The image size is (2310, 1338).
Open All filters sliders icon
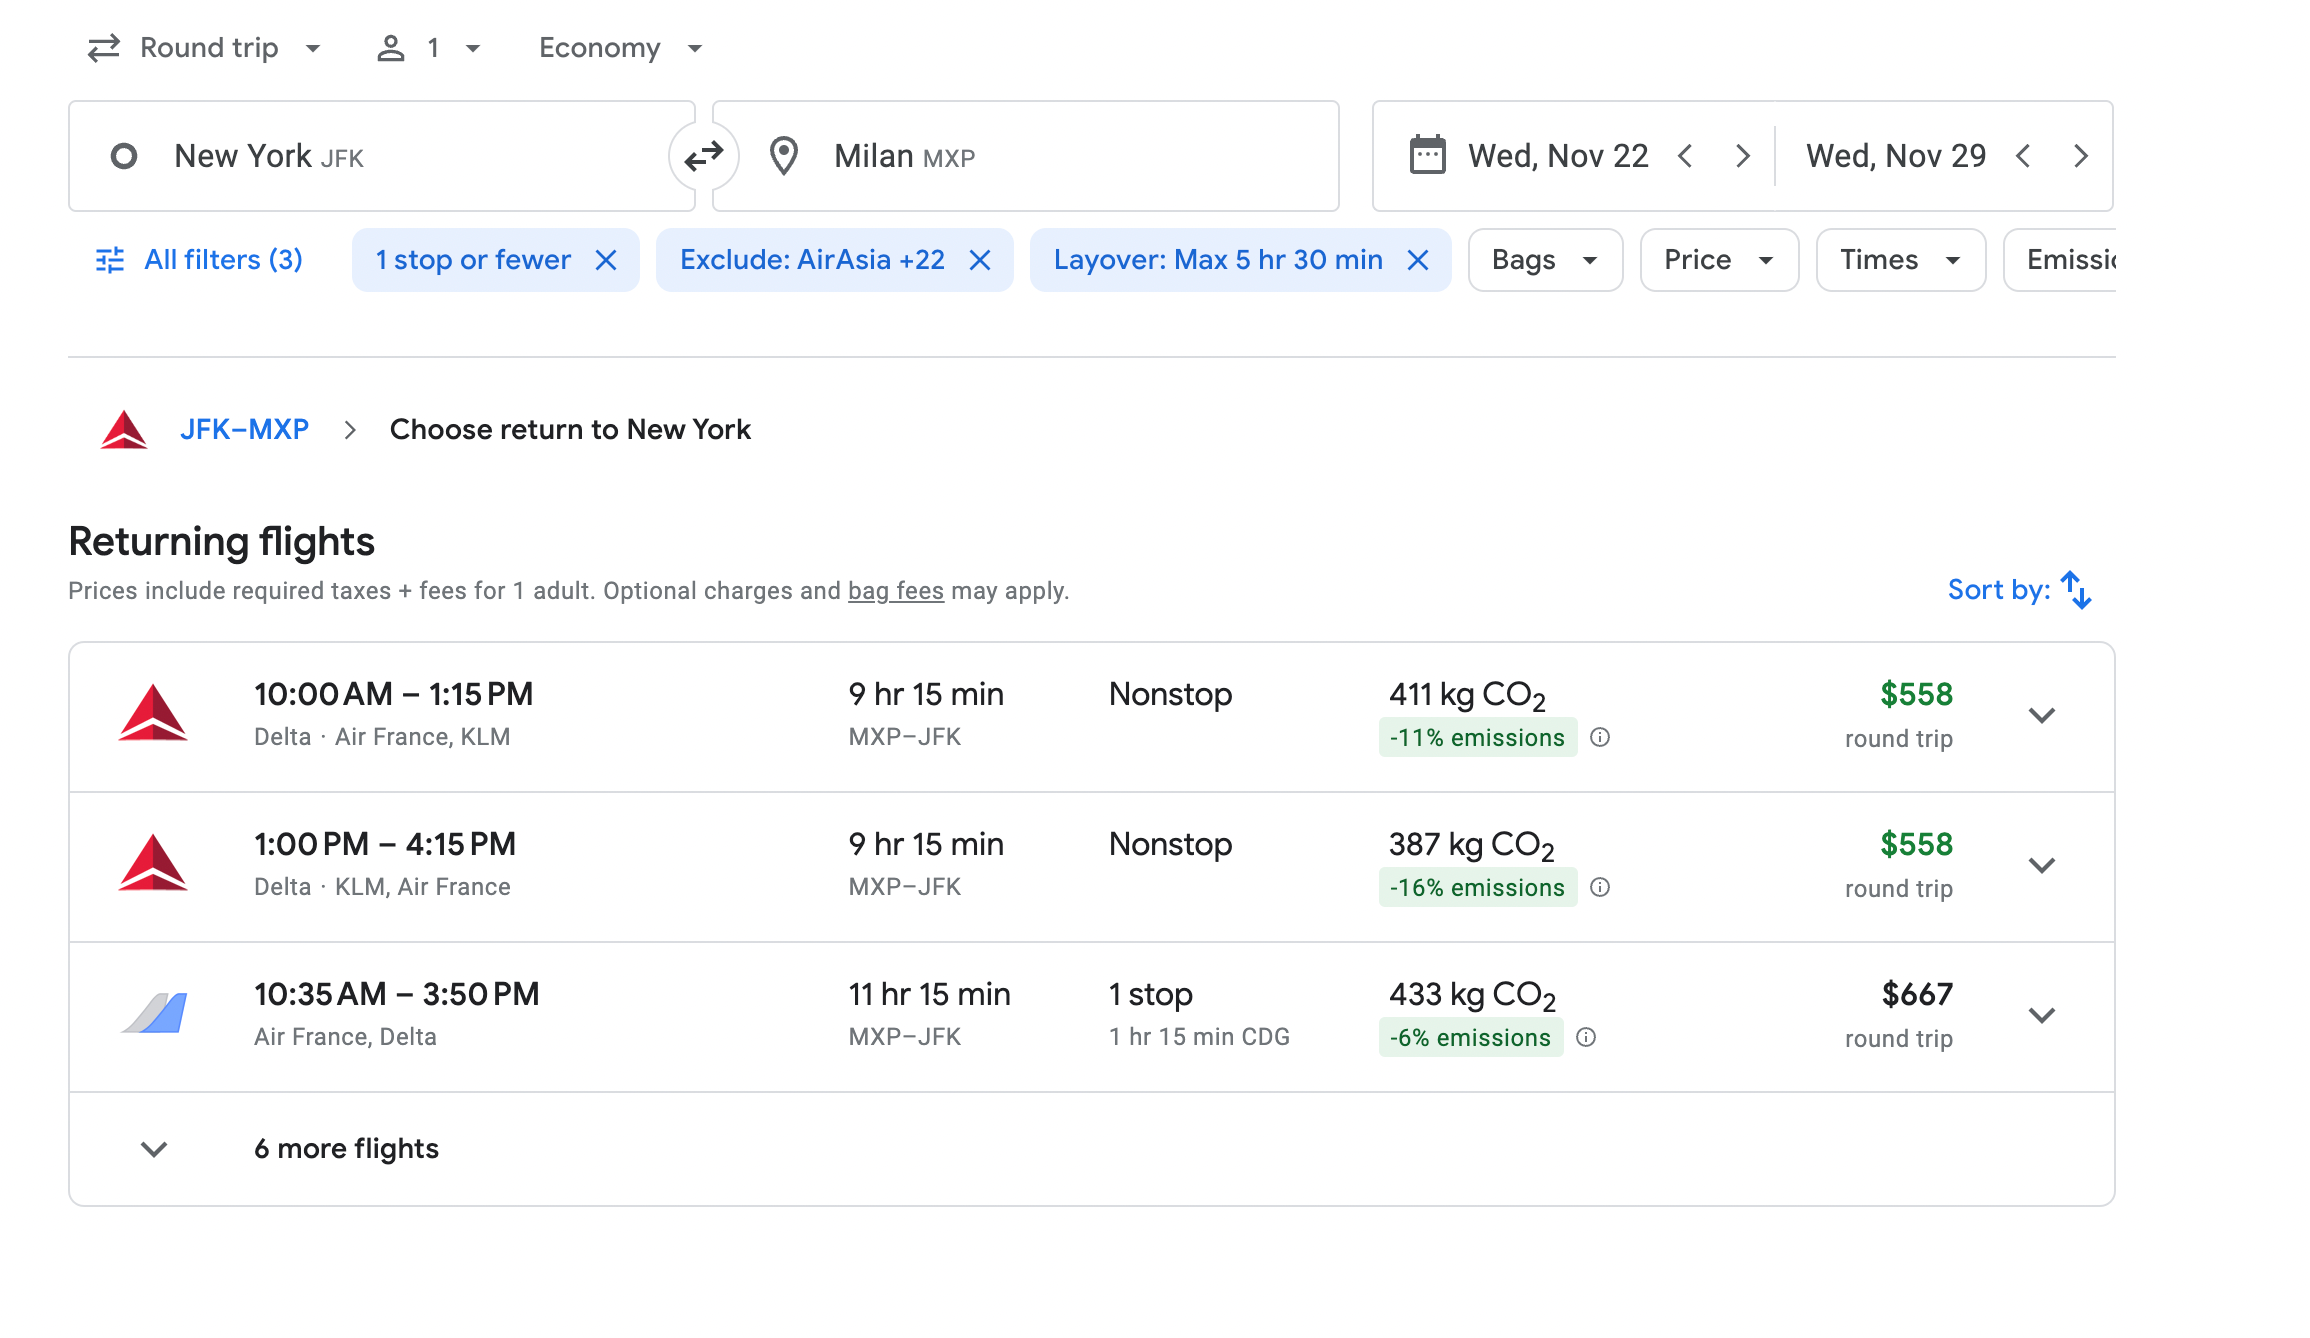(x=110, y=260)
